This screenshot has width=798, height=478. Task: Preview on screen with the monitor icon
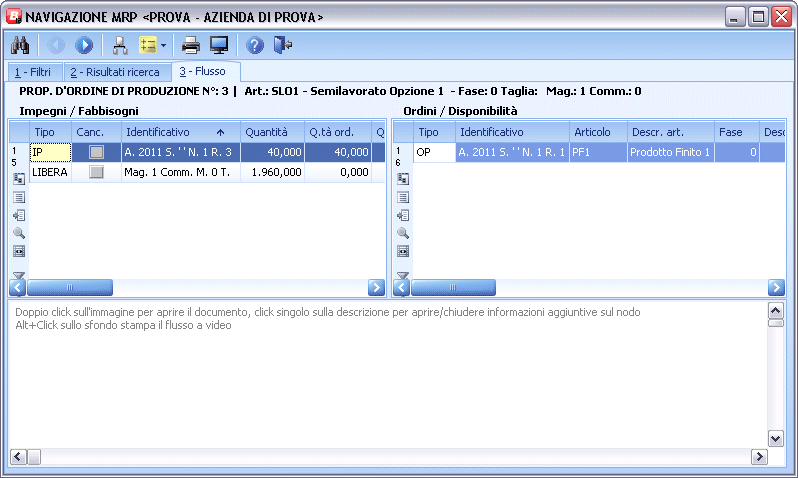click(219, 45)
